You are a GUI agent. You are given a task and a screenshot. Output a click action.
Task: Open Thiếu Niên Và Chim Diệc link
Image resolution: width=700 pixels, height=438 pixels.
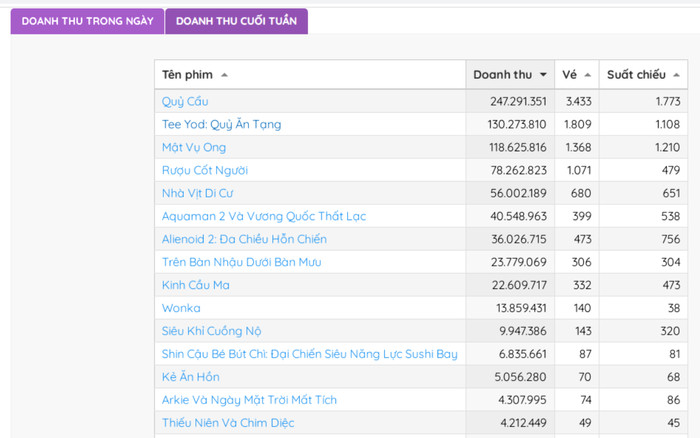[228, 423]
